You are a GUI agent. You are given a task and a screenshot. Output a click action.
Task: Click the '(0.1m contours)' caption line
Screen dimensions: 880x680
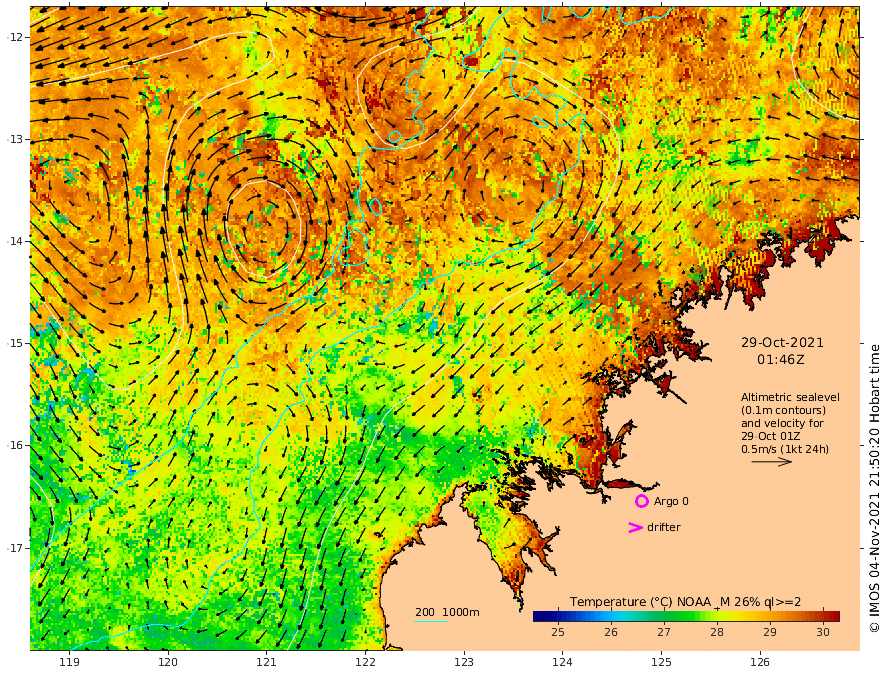point(783,410)
